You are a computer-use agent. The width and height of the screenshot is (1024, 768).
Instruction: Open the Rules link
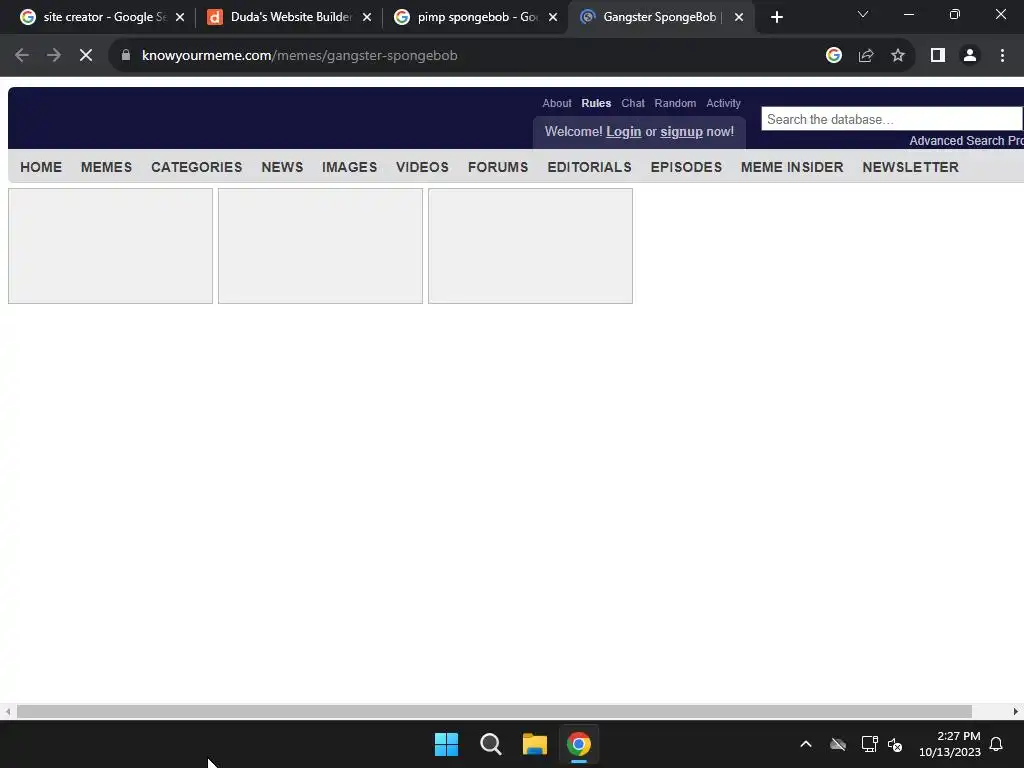pyautogui.click(x=596, y=103)
